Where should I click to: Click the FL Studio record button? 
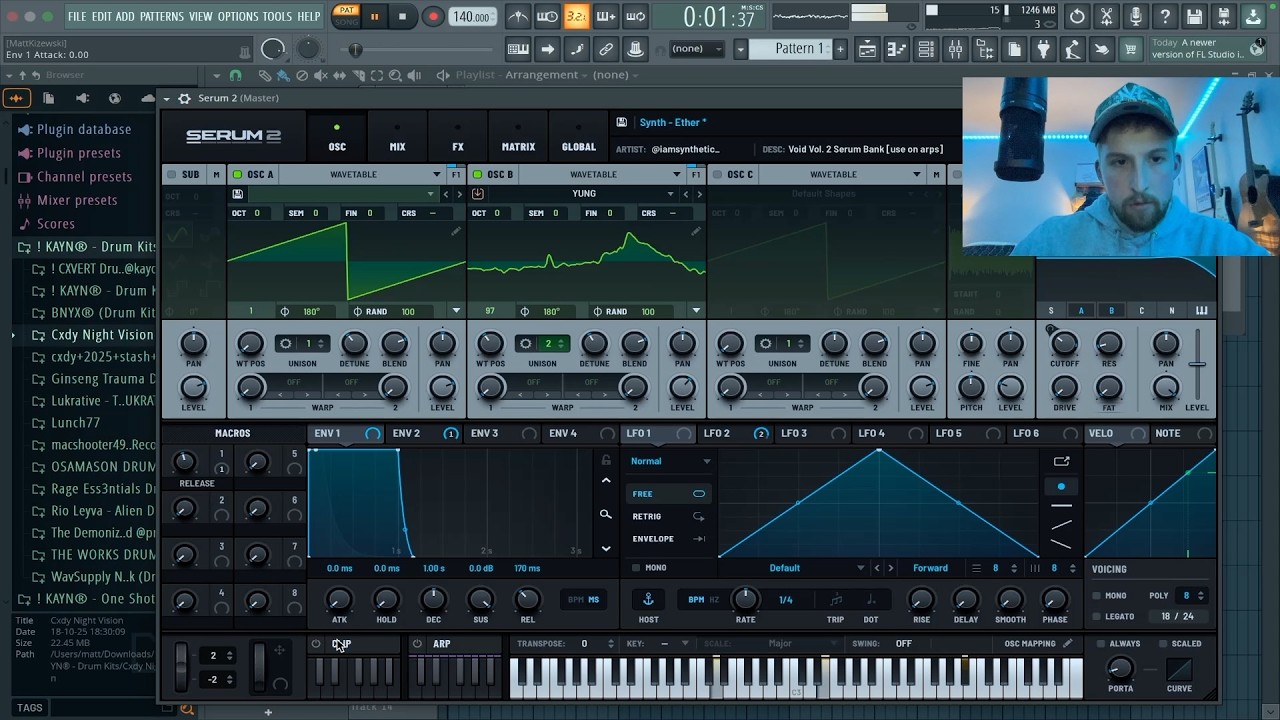[433, 16]
